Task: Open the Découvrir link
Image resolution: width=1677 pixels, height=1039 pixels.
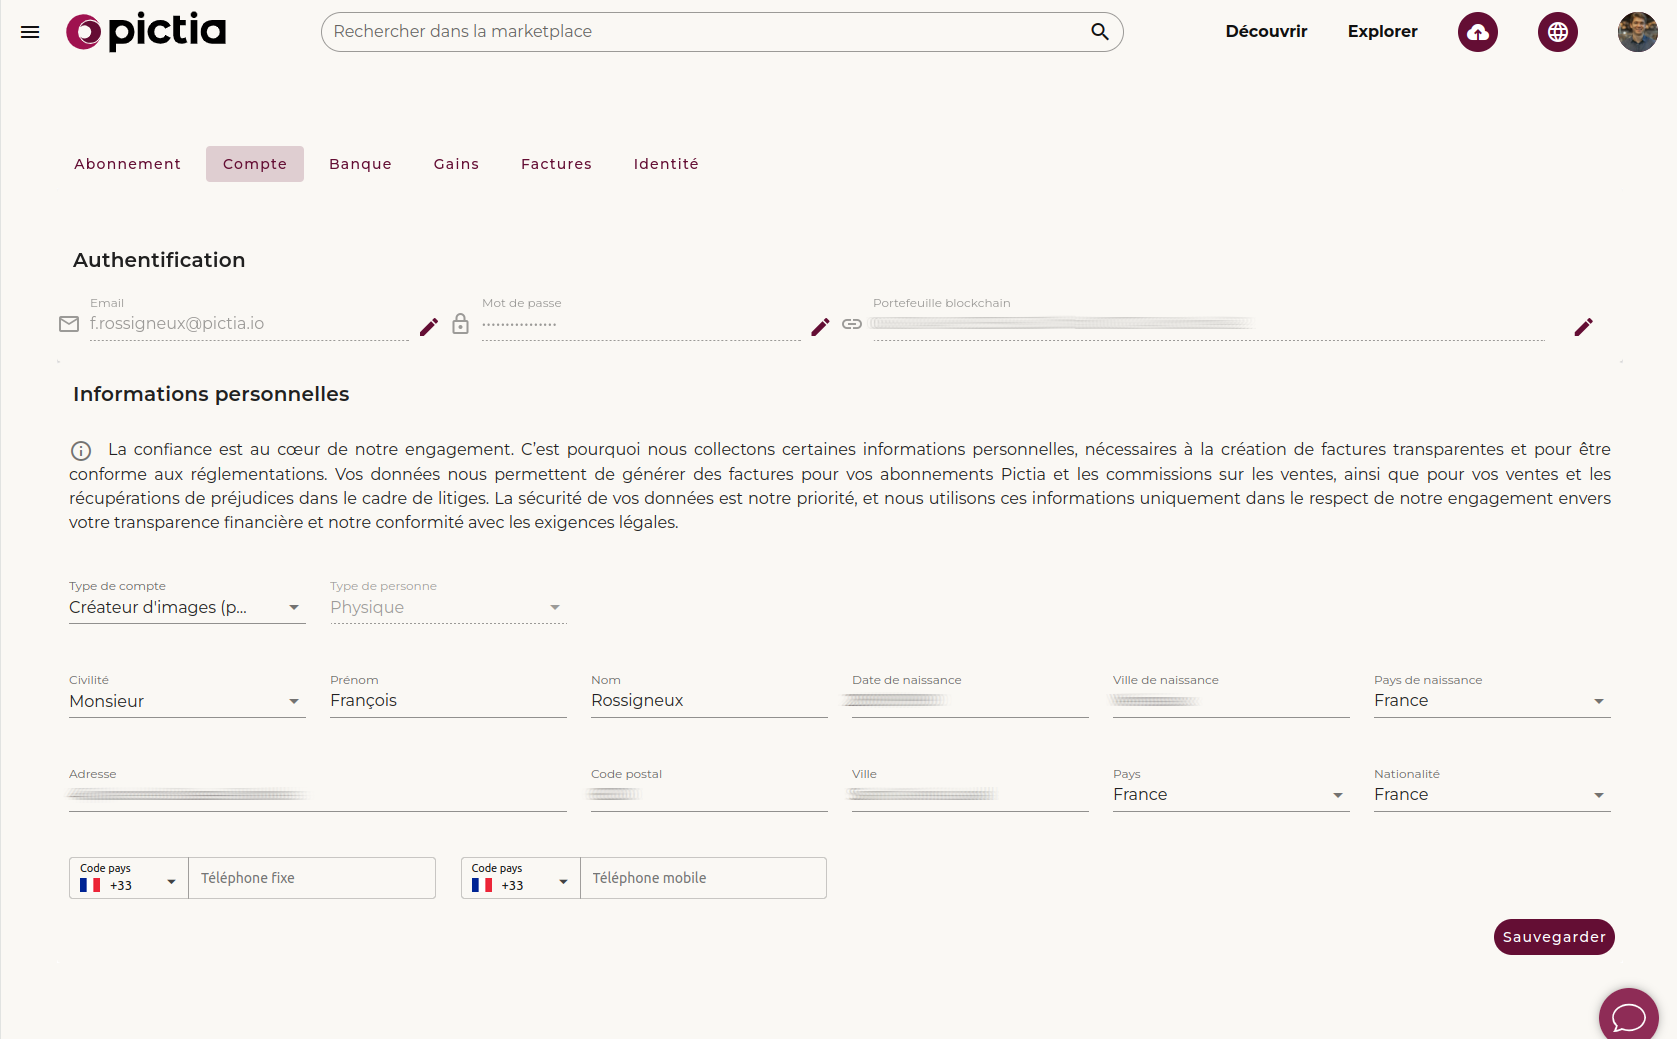Action: click(x=1266, y=32)
